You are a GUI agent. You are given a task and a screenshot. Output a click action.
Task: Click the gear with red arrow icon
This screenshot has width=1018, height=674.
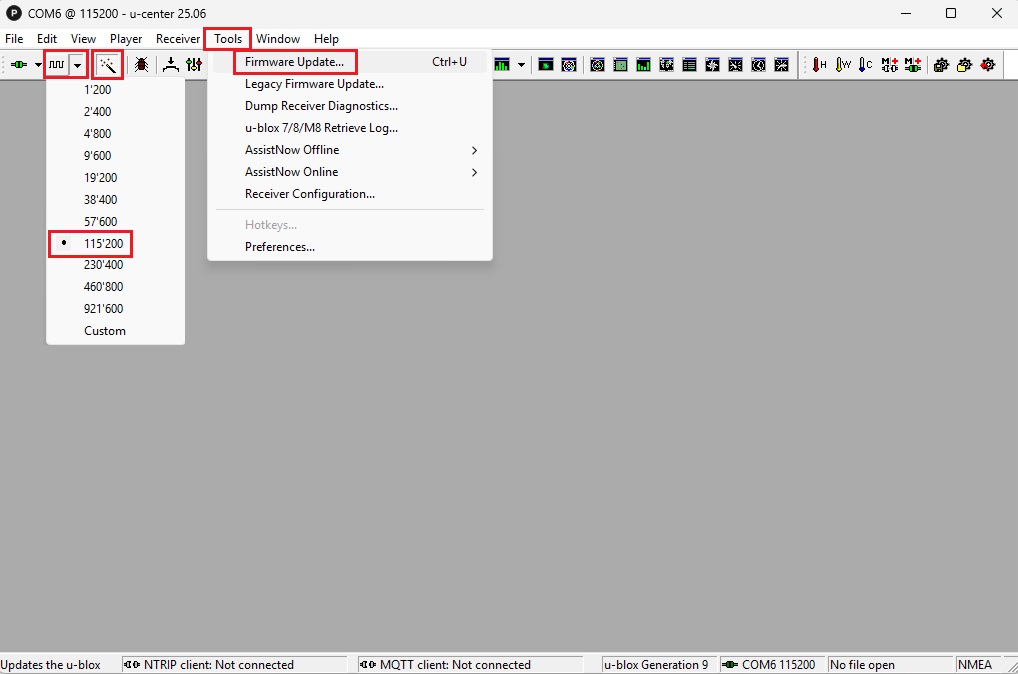(x=988, y=65)
